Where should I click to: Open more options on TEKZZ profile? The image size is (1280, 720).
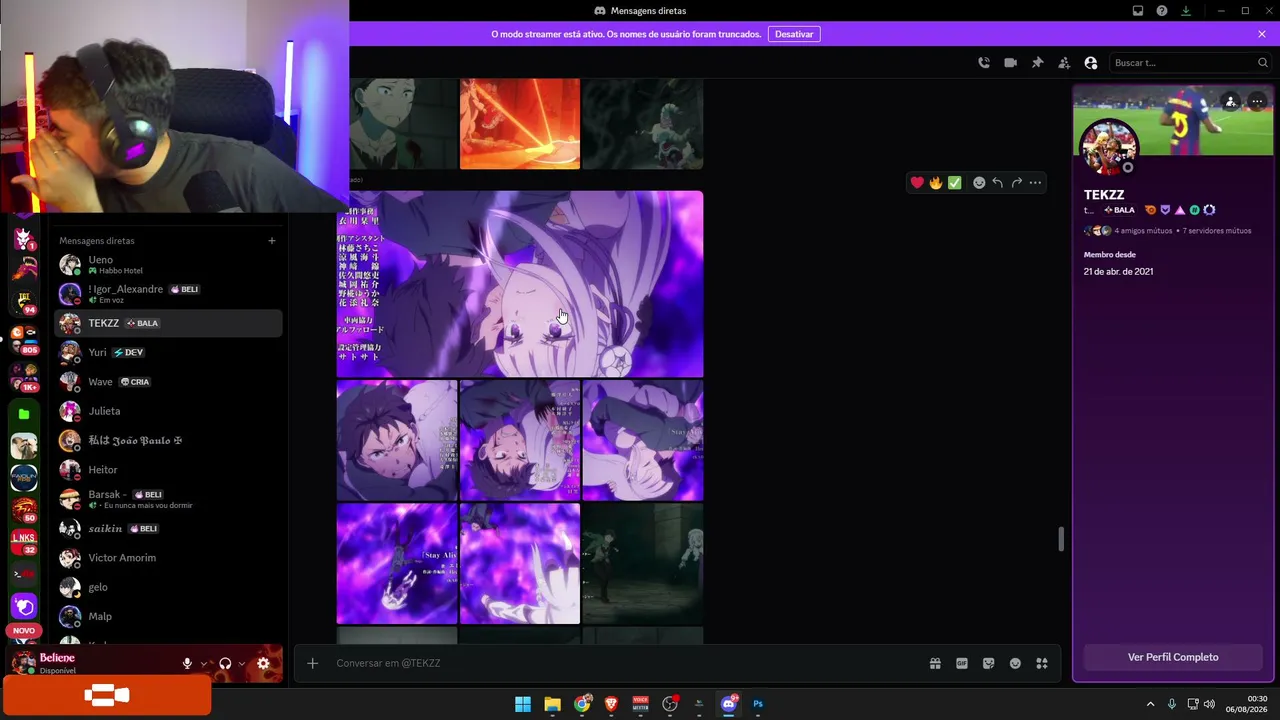[1257, 101]
